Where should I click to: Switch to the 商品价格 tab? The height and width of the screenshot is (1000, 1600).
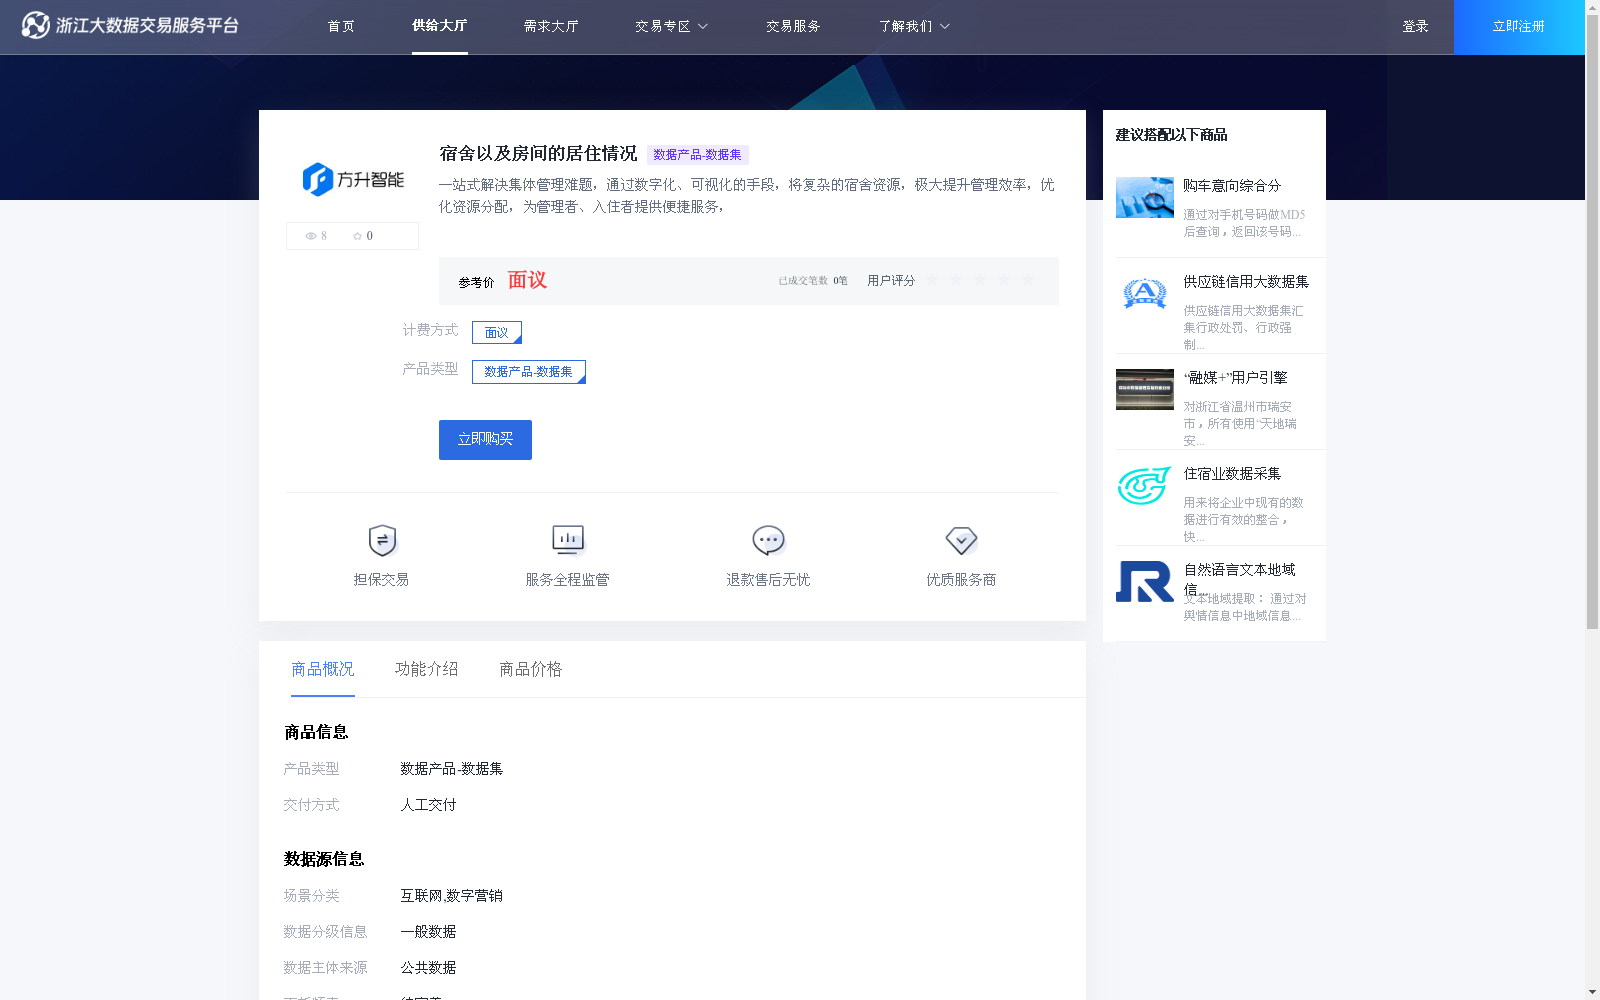click(x=531, y=669)
